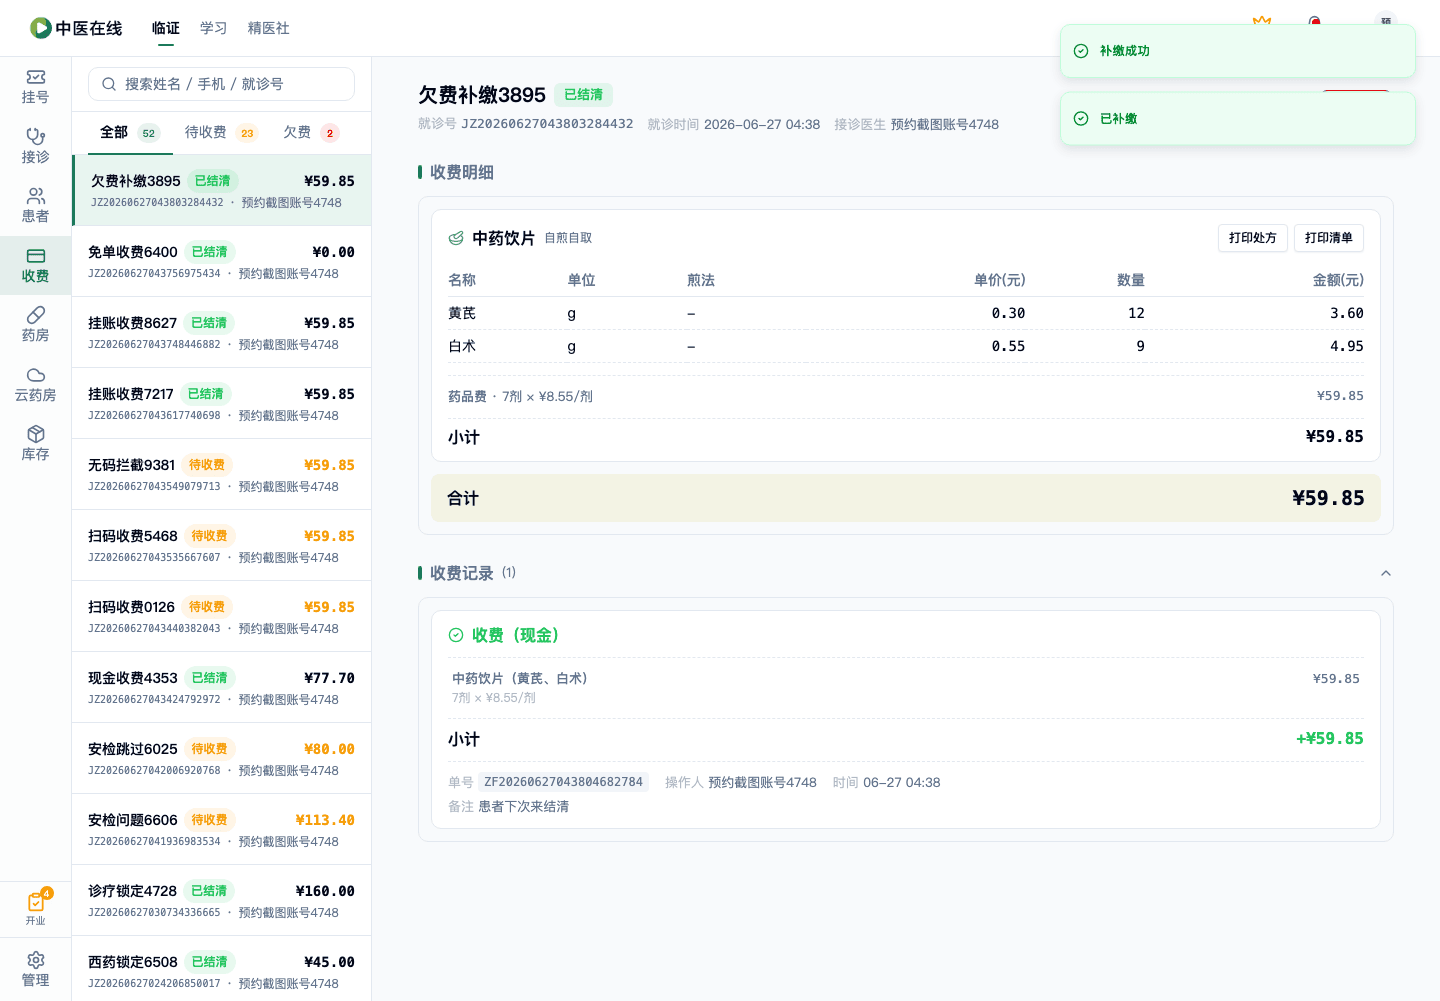Collapse the 收费记录 section chevron
This screenshot has height=1001, width=1440.
1386,573
